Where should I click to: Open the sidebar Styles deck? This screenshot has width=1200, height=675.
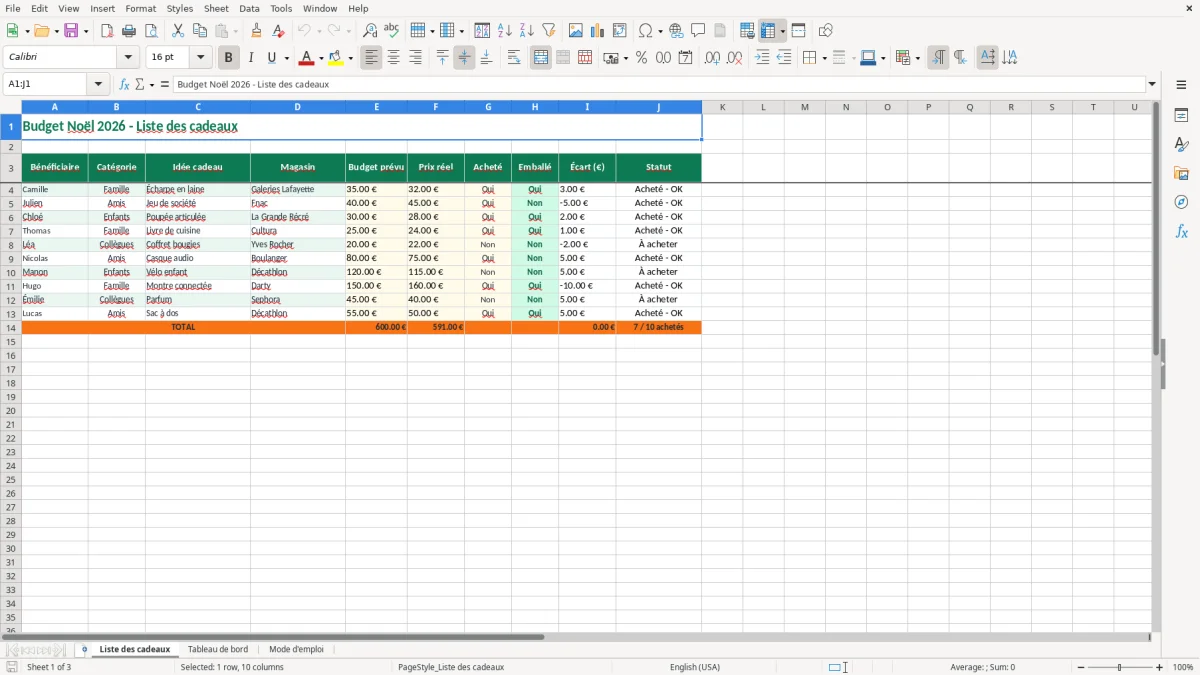[1181, 144]
